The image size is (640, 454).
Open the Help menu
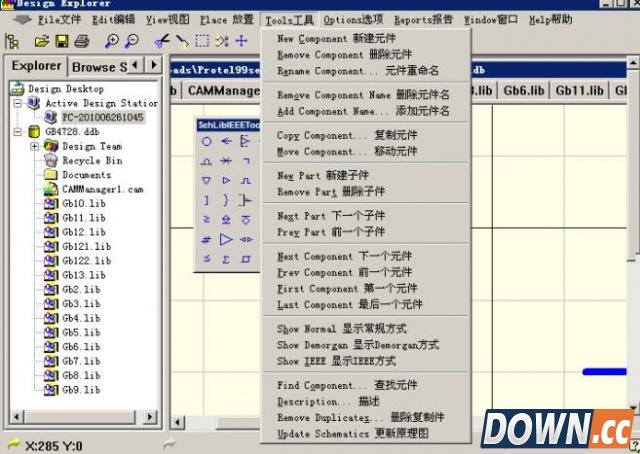click(550, 19)
